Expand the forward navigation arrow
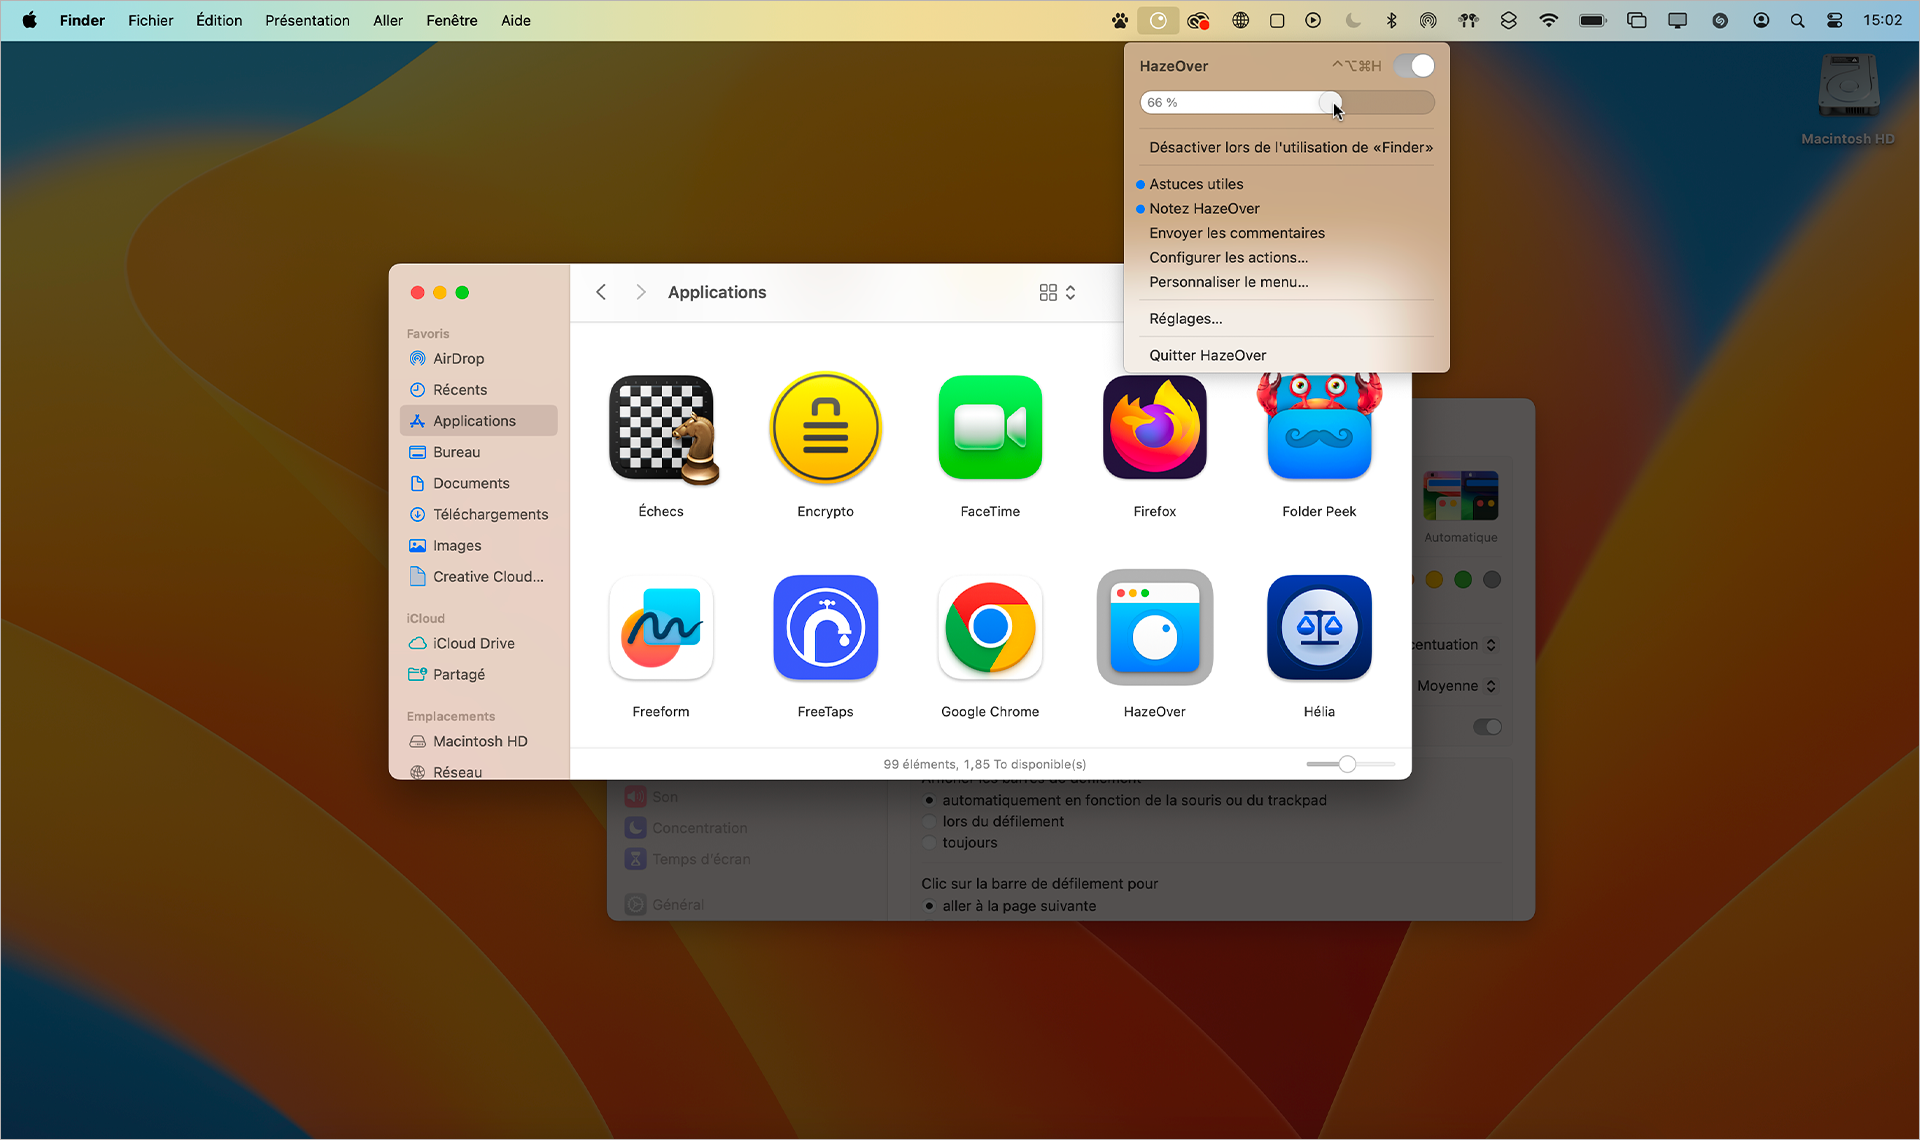 click(638, 292)
